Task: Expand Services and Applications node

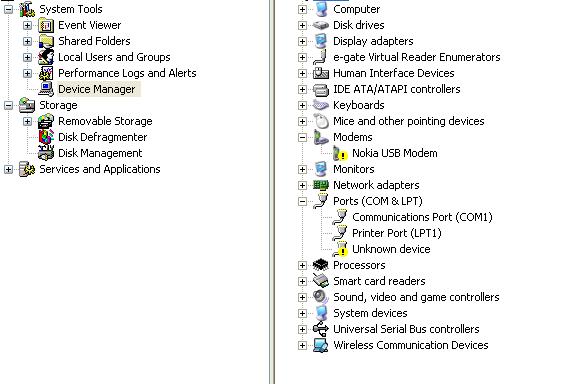Action: click(x=8, y=169)
